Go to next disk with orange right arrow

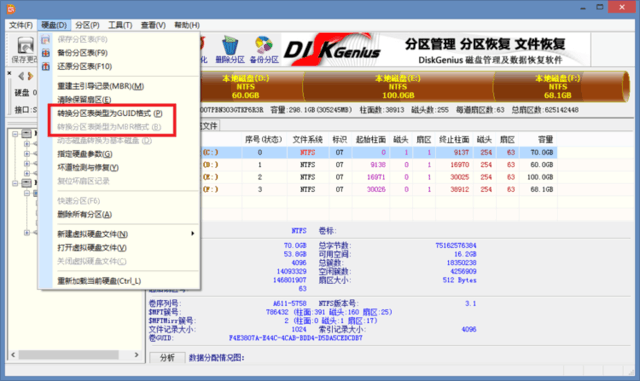[x=30, y=76]
